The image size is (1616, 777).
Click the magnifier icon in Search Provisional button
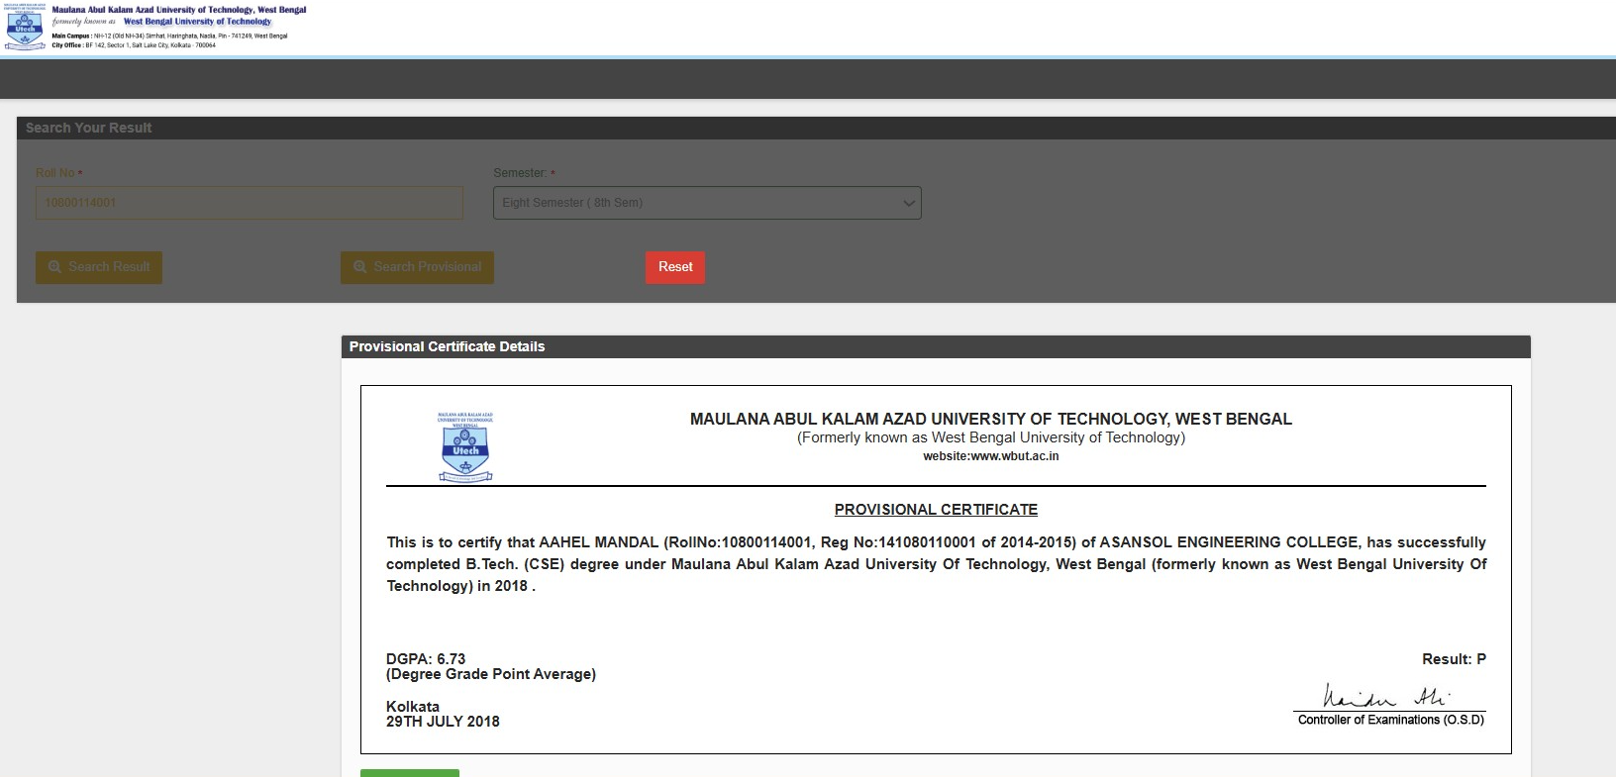click(x=360, y=267)
